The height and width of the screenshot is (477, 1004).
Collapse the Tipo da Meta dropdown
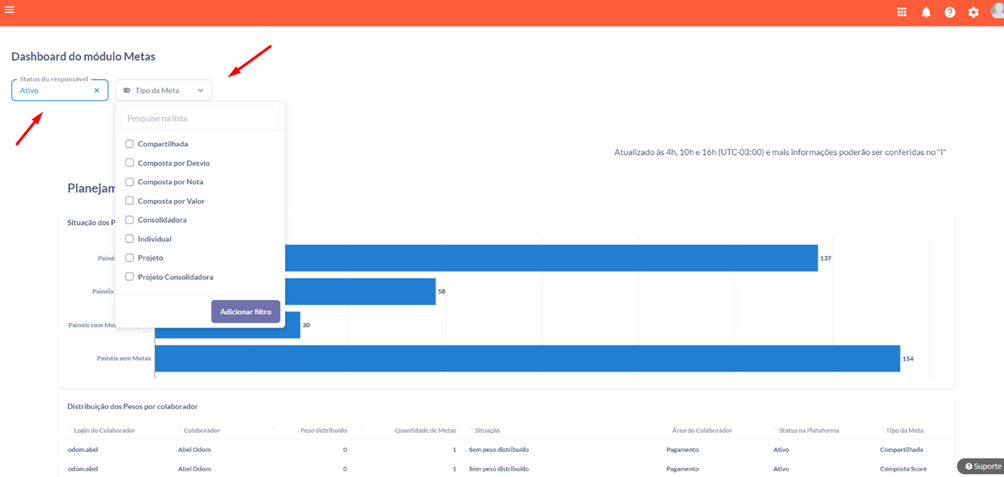pyautogui.click(x=200, y=90)
